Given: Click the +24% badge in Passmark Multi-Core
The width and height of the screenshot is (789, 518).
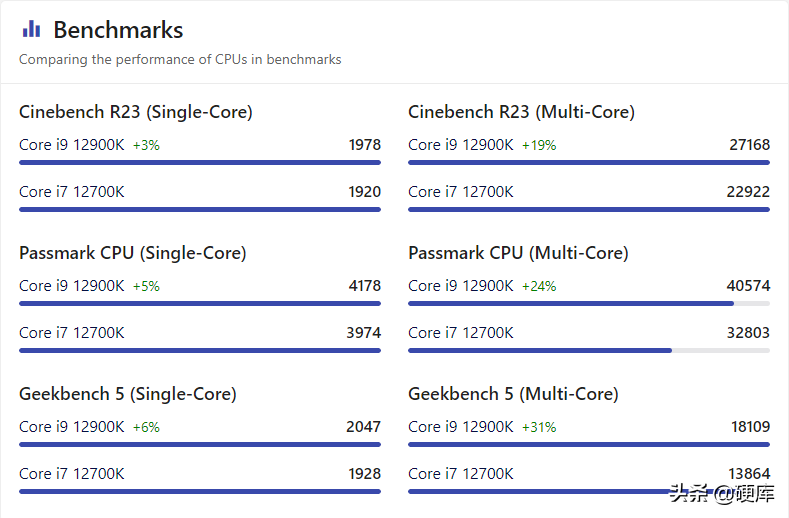Looking at the screenshot, I should coord(539,287).
